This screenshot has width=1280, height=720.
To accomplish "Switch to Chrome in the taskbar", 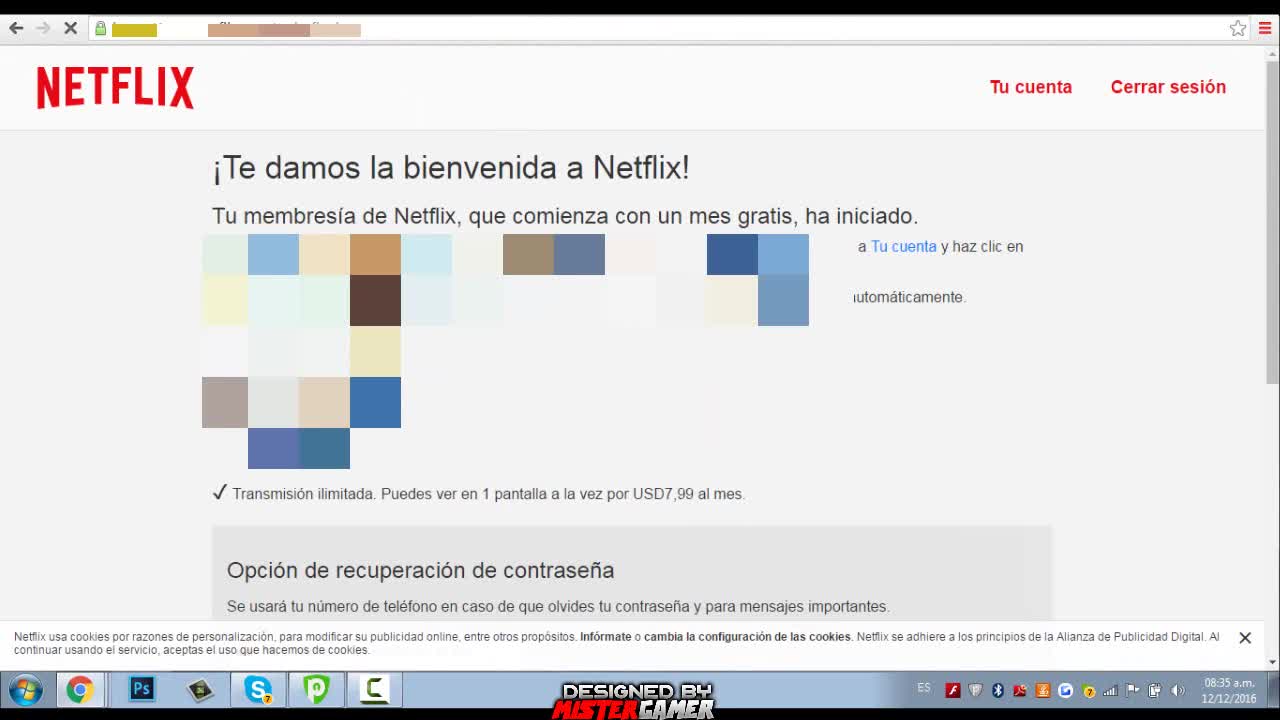I will point(80,690).
